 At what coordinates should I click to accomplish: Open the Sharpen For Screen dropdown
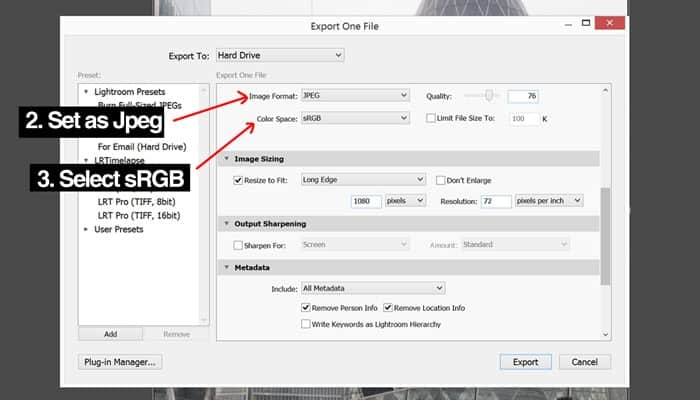(355, 245)
